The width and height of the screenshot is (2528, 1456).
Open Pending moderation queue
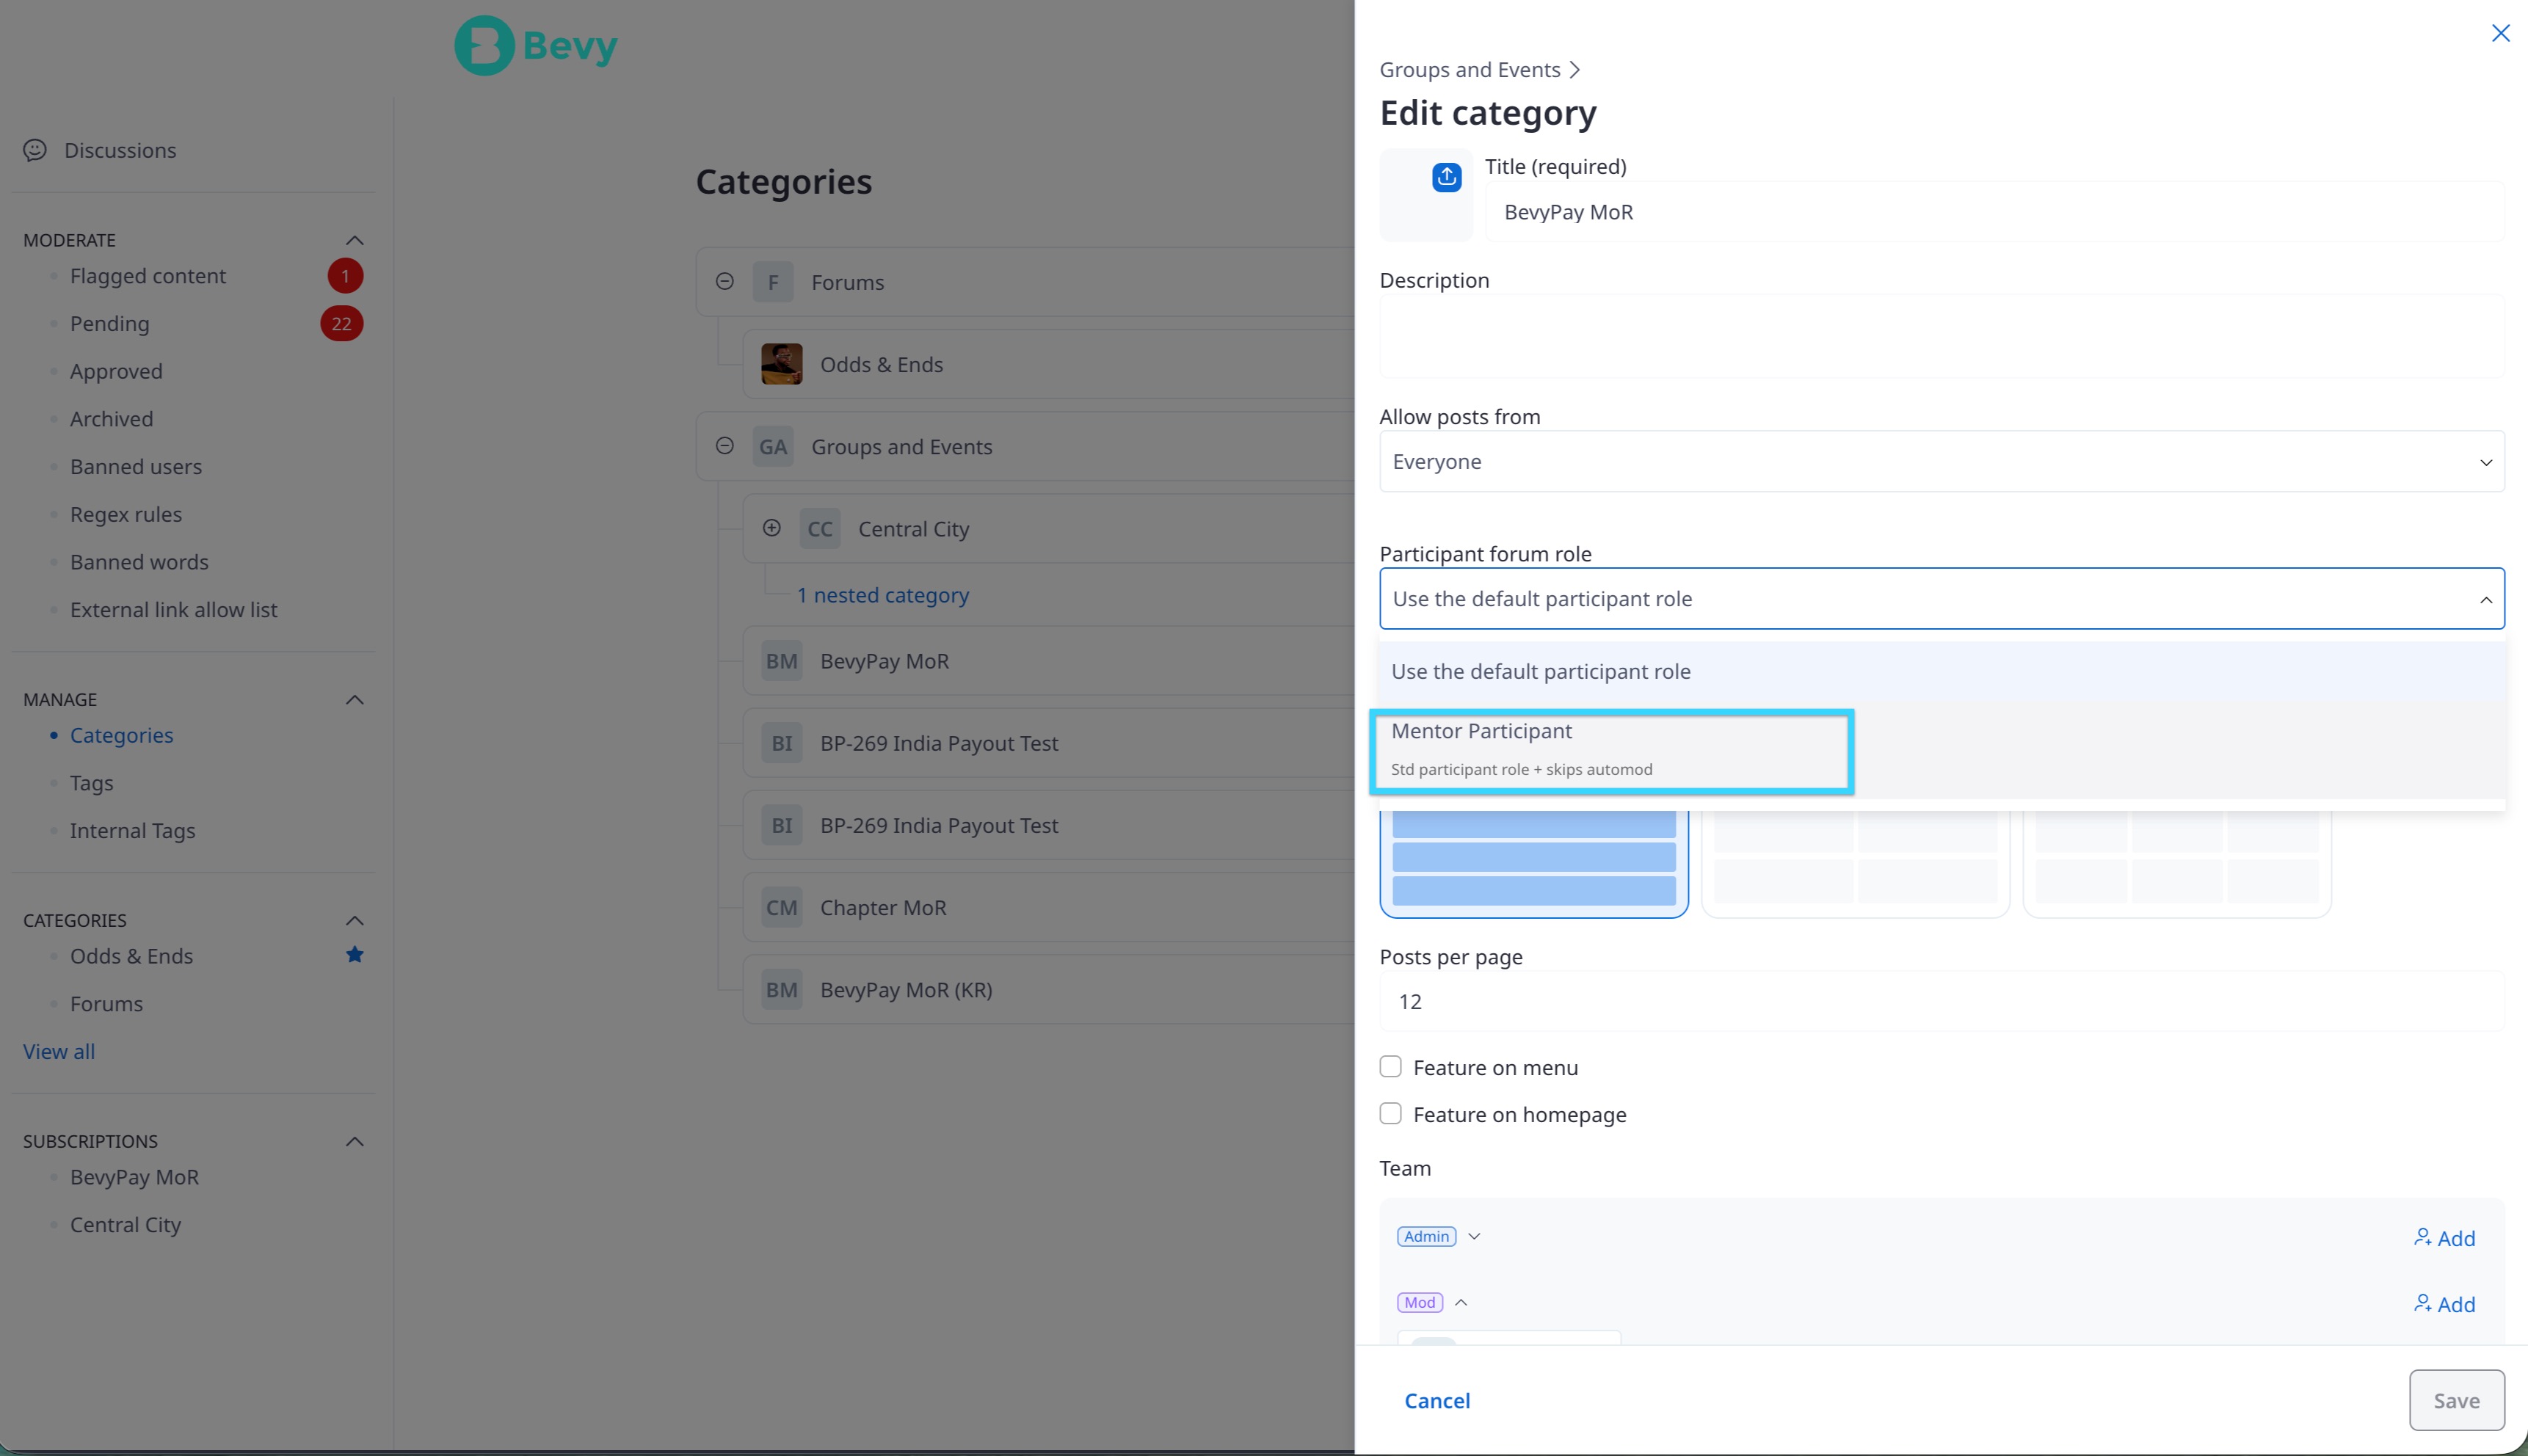point(109,324)
